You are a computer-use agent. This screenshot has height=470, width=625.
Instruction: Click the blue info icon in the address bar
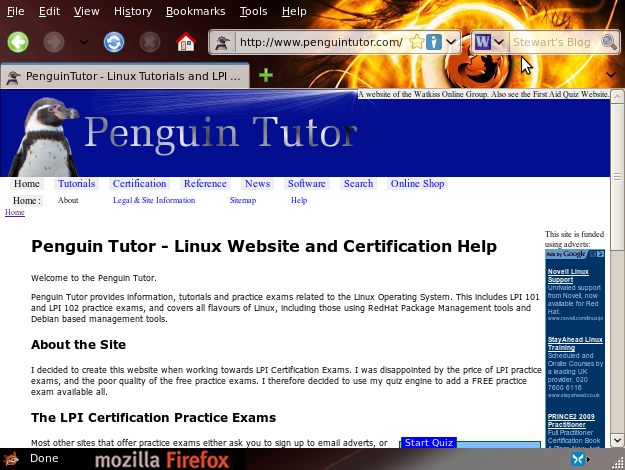coord(434,42)
